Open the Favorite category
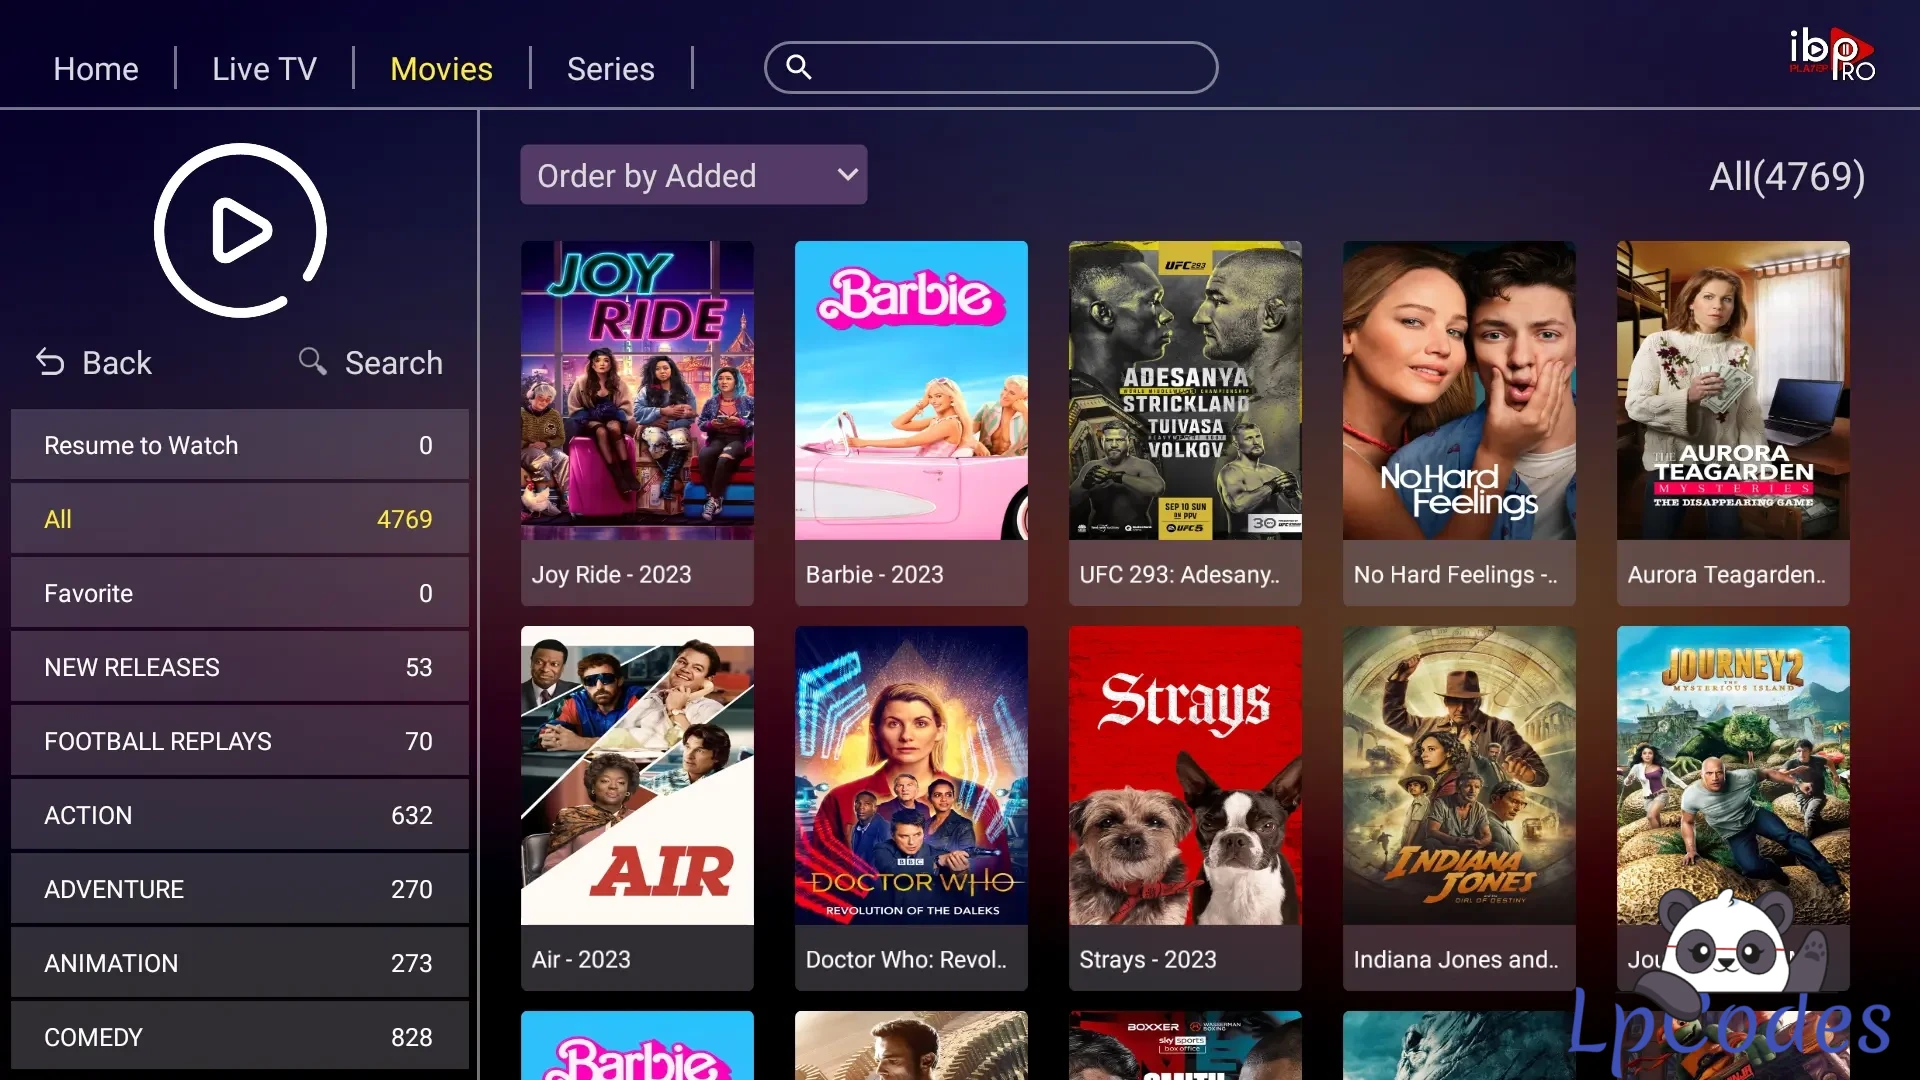Viewport: 1920px width, 1080px height. point(239,593)
